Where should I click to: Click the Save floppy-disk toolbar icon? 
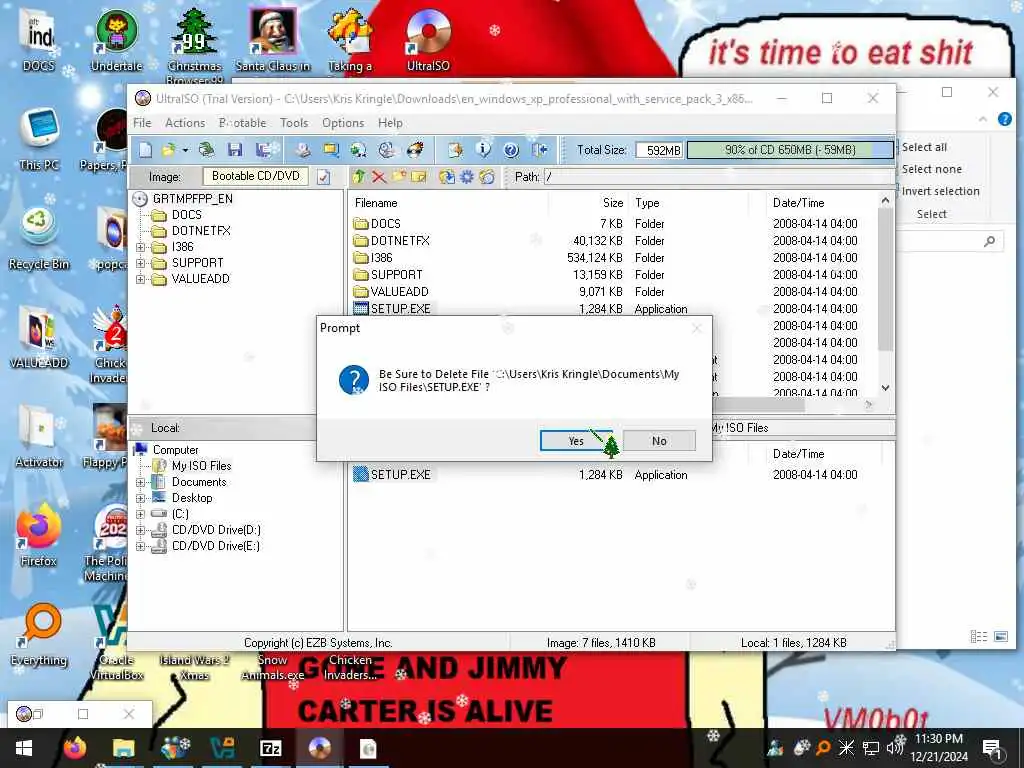[235, 150]
